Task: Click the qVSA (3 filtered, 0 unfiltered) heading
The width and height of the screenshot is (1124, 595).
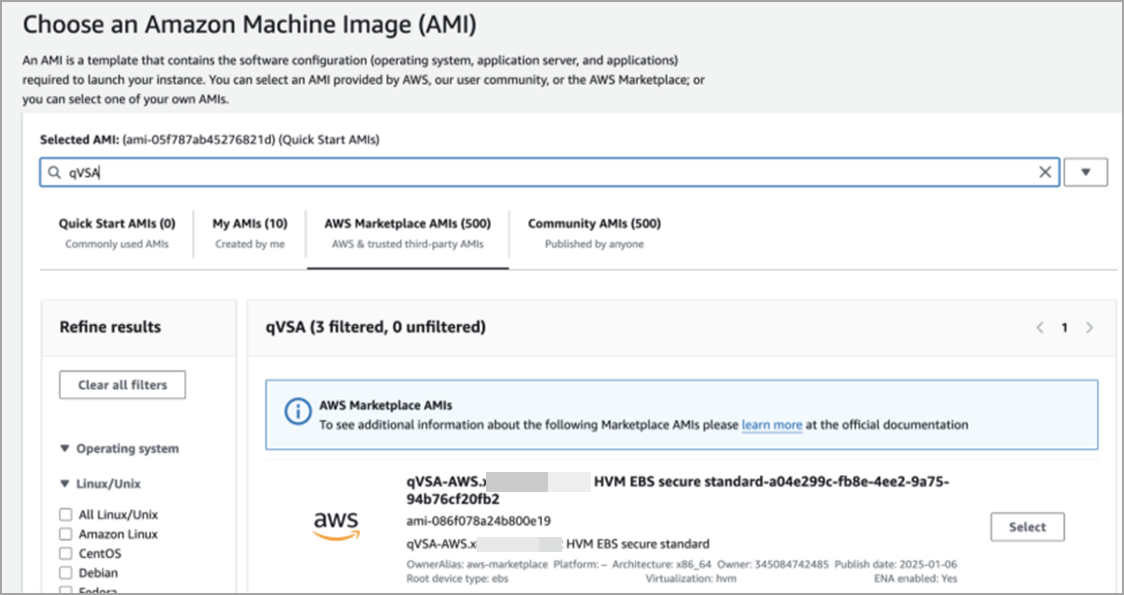Action: point(376,328)
